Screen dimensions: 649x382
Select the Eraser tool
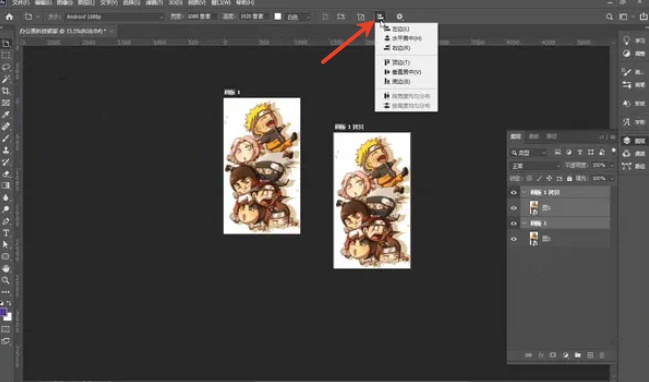tap(6, 174)
